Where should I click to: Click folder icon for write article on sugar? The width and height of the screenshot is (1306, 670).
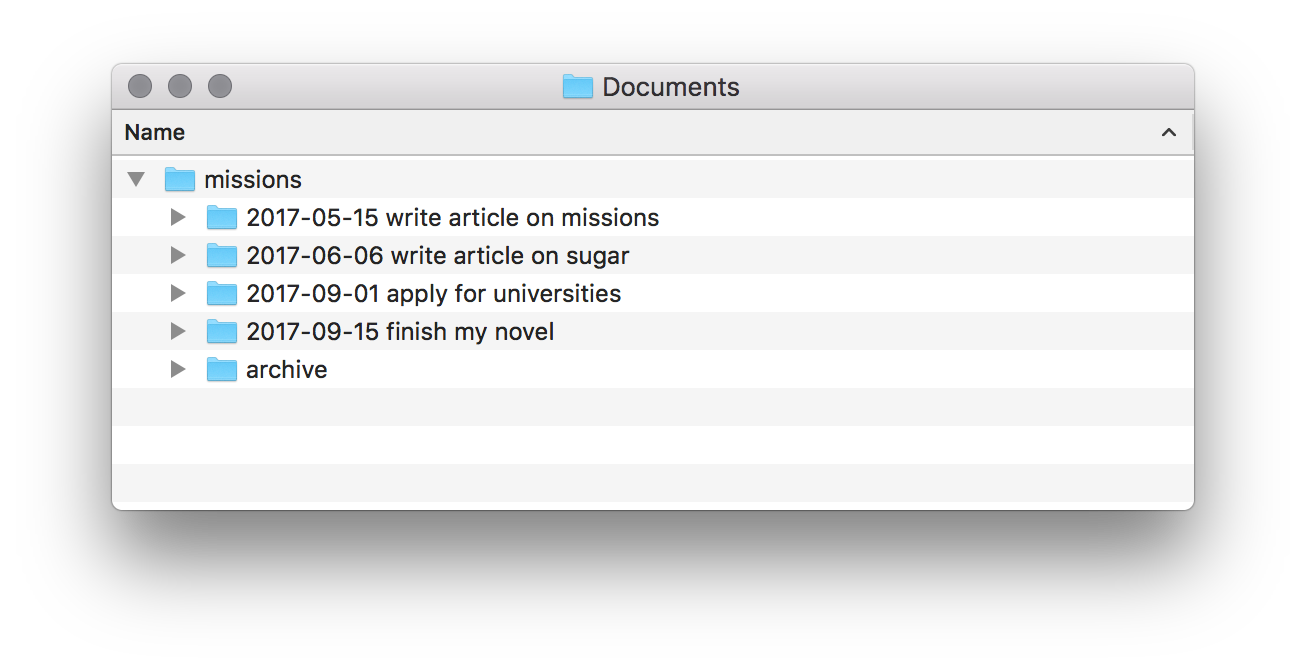[221, 256]
